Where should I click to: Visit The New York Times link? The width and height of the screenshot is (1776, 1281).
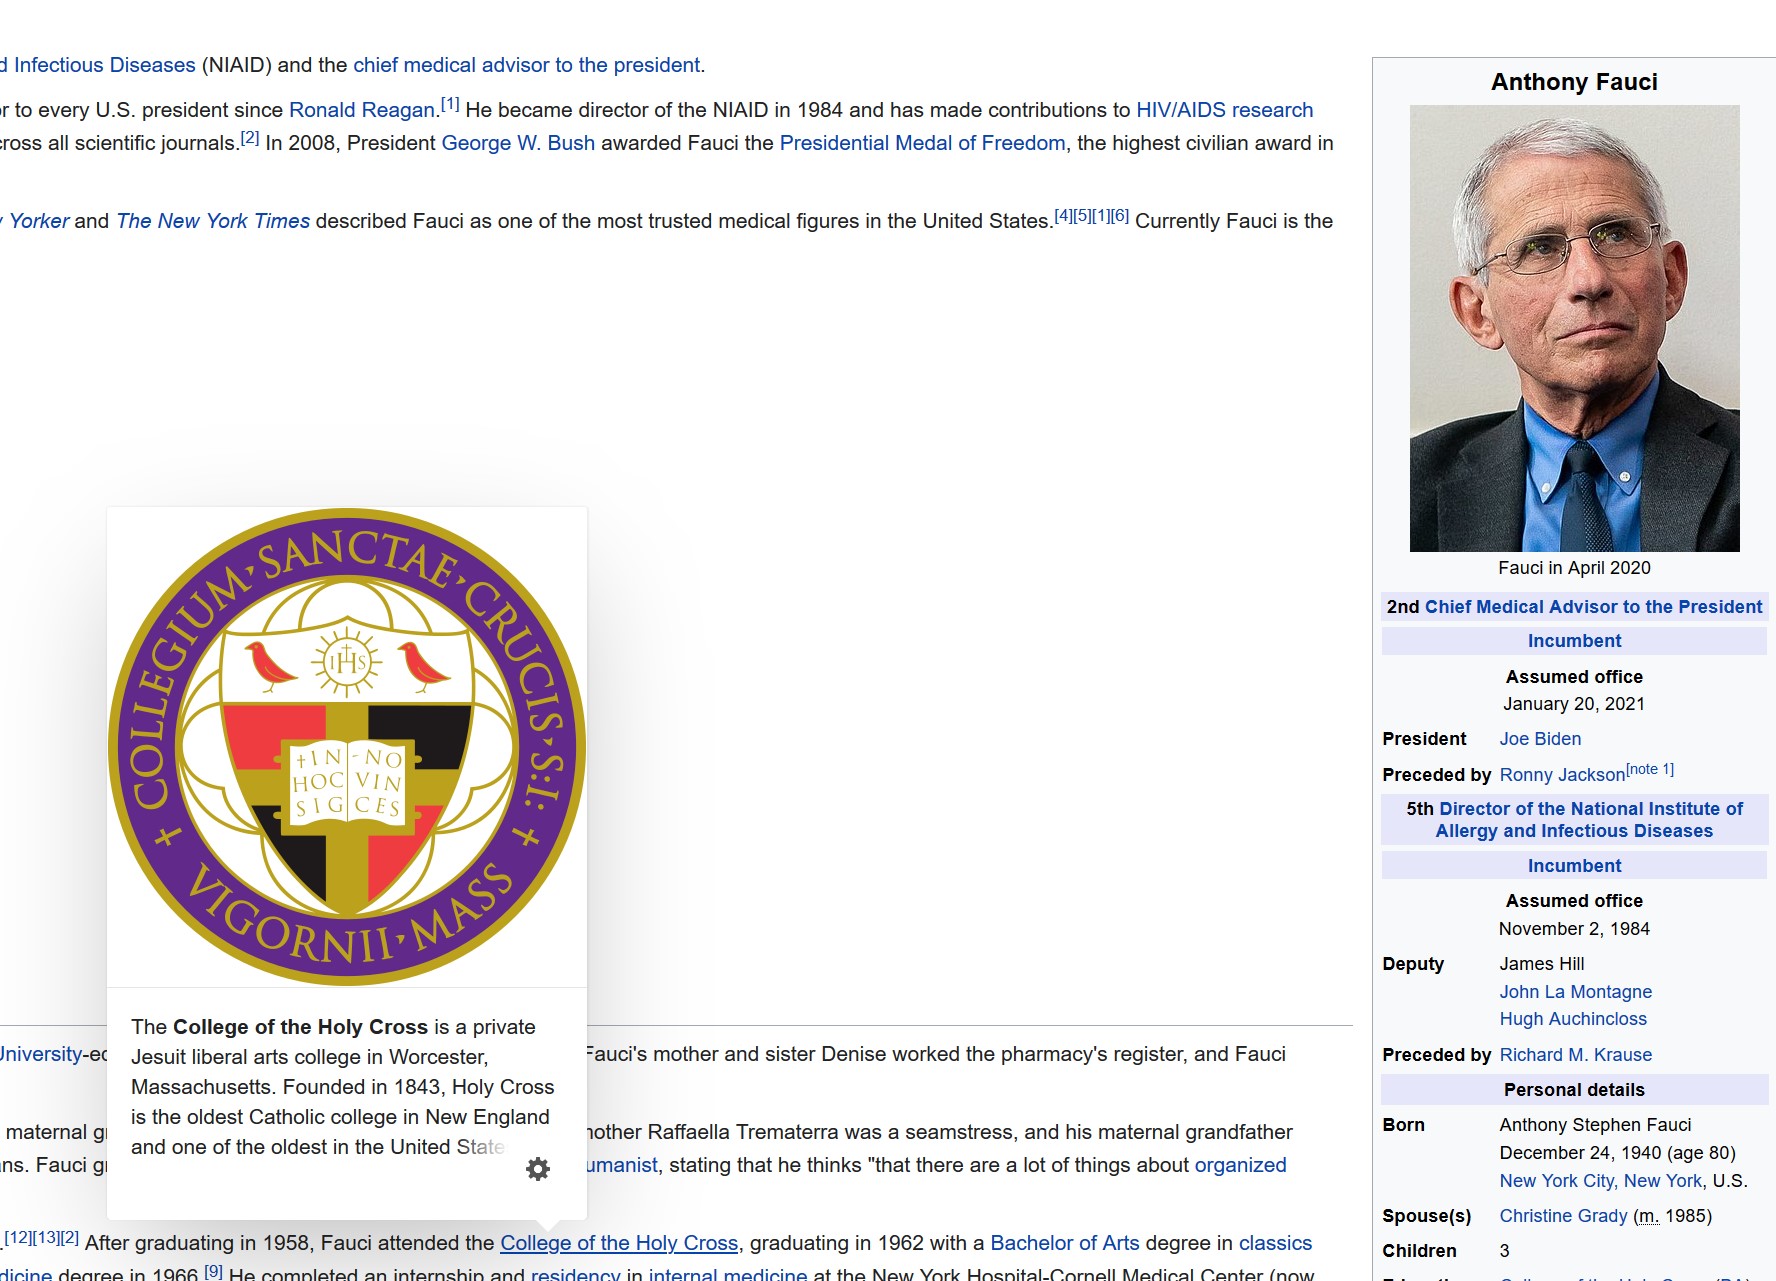pyautogui.click(x=213, y=221)
